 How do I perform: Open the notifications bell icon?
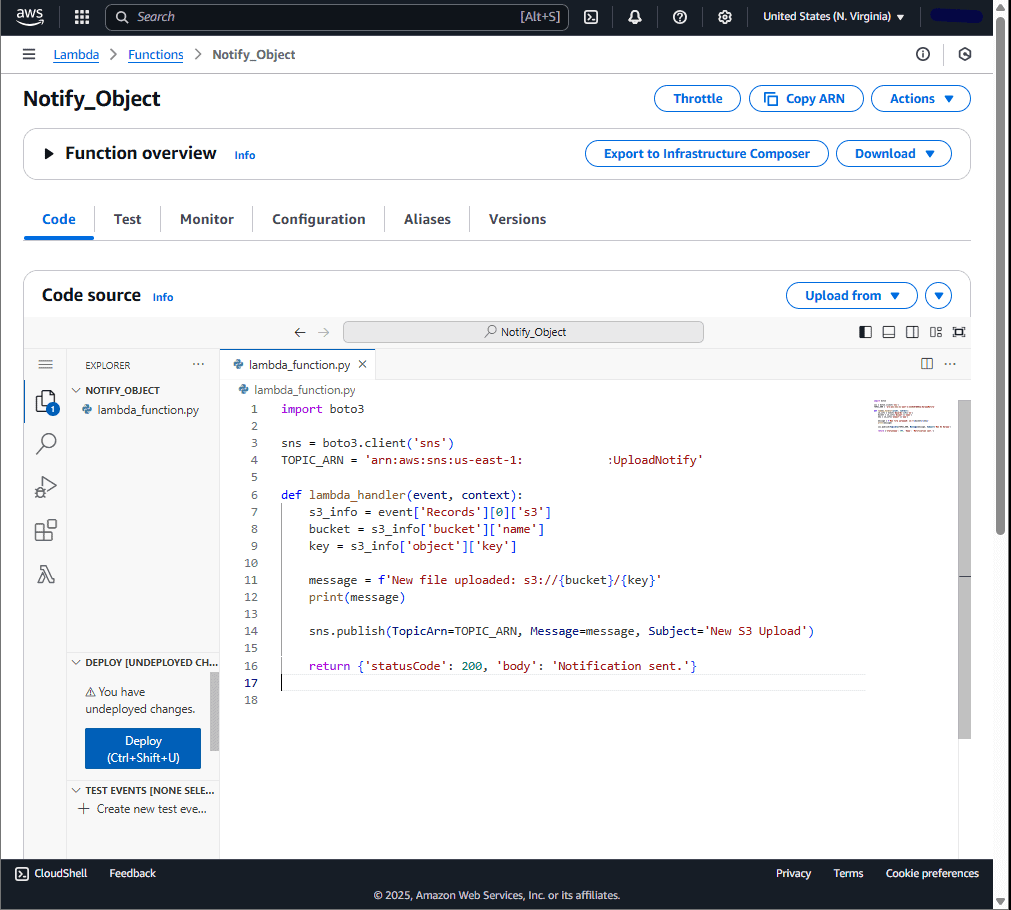click(635, 17)
